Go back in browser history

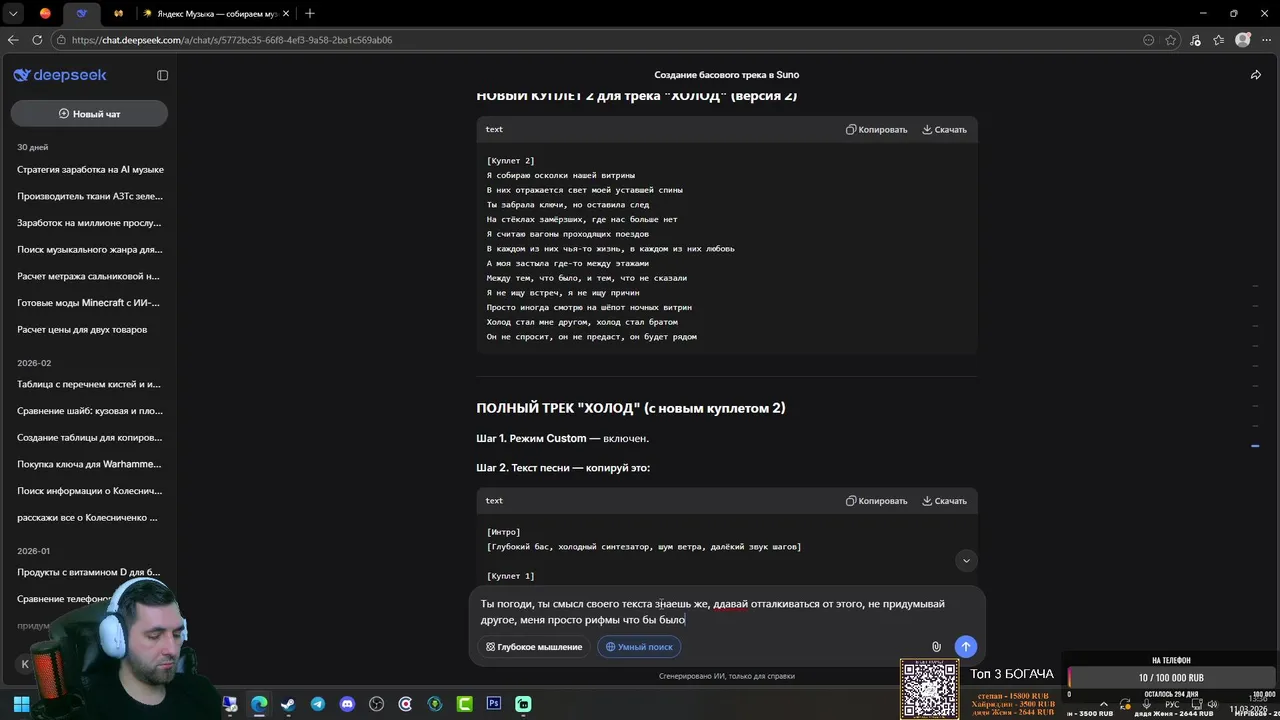[x=13, y=40]
